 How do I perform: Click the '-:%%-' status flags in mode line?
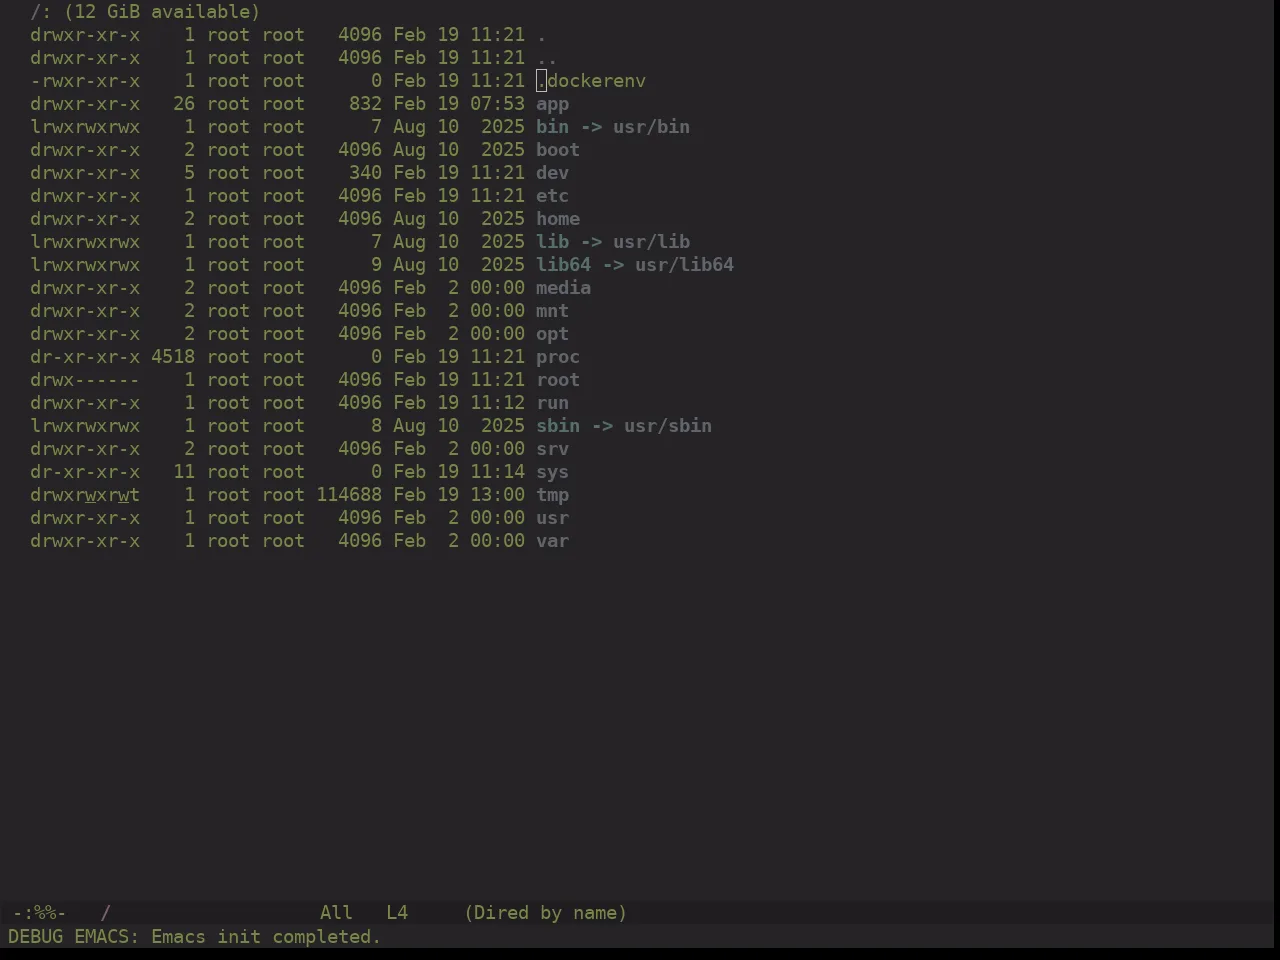(x=39, y=913)
